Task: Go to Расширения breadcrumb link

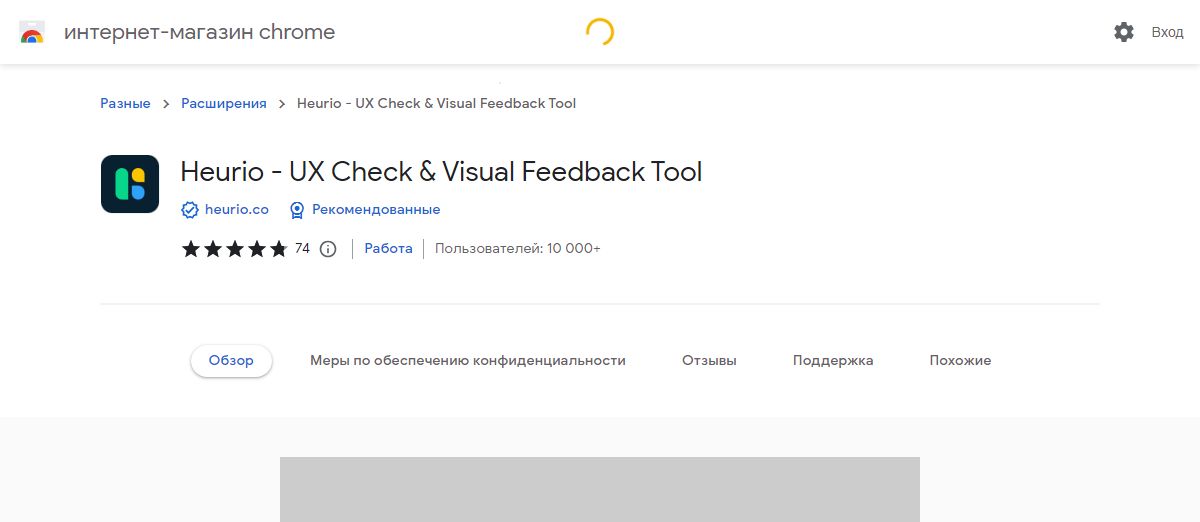Action: point(224,103)
